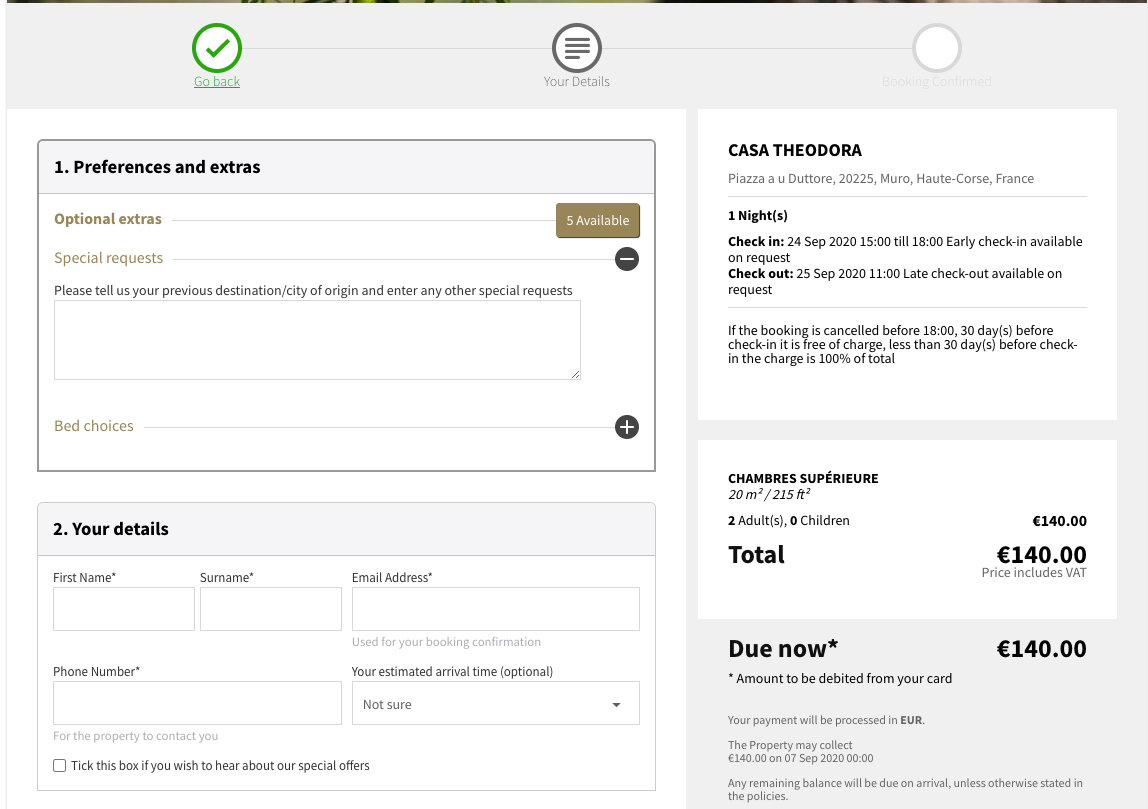Click the green checkmark step icon
The image size is (1148, 809).
217,47
